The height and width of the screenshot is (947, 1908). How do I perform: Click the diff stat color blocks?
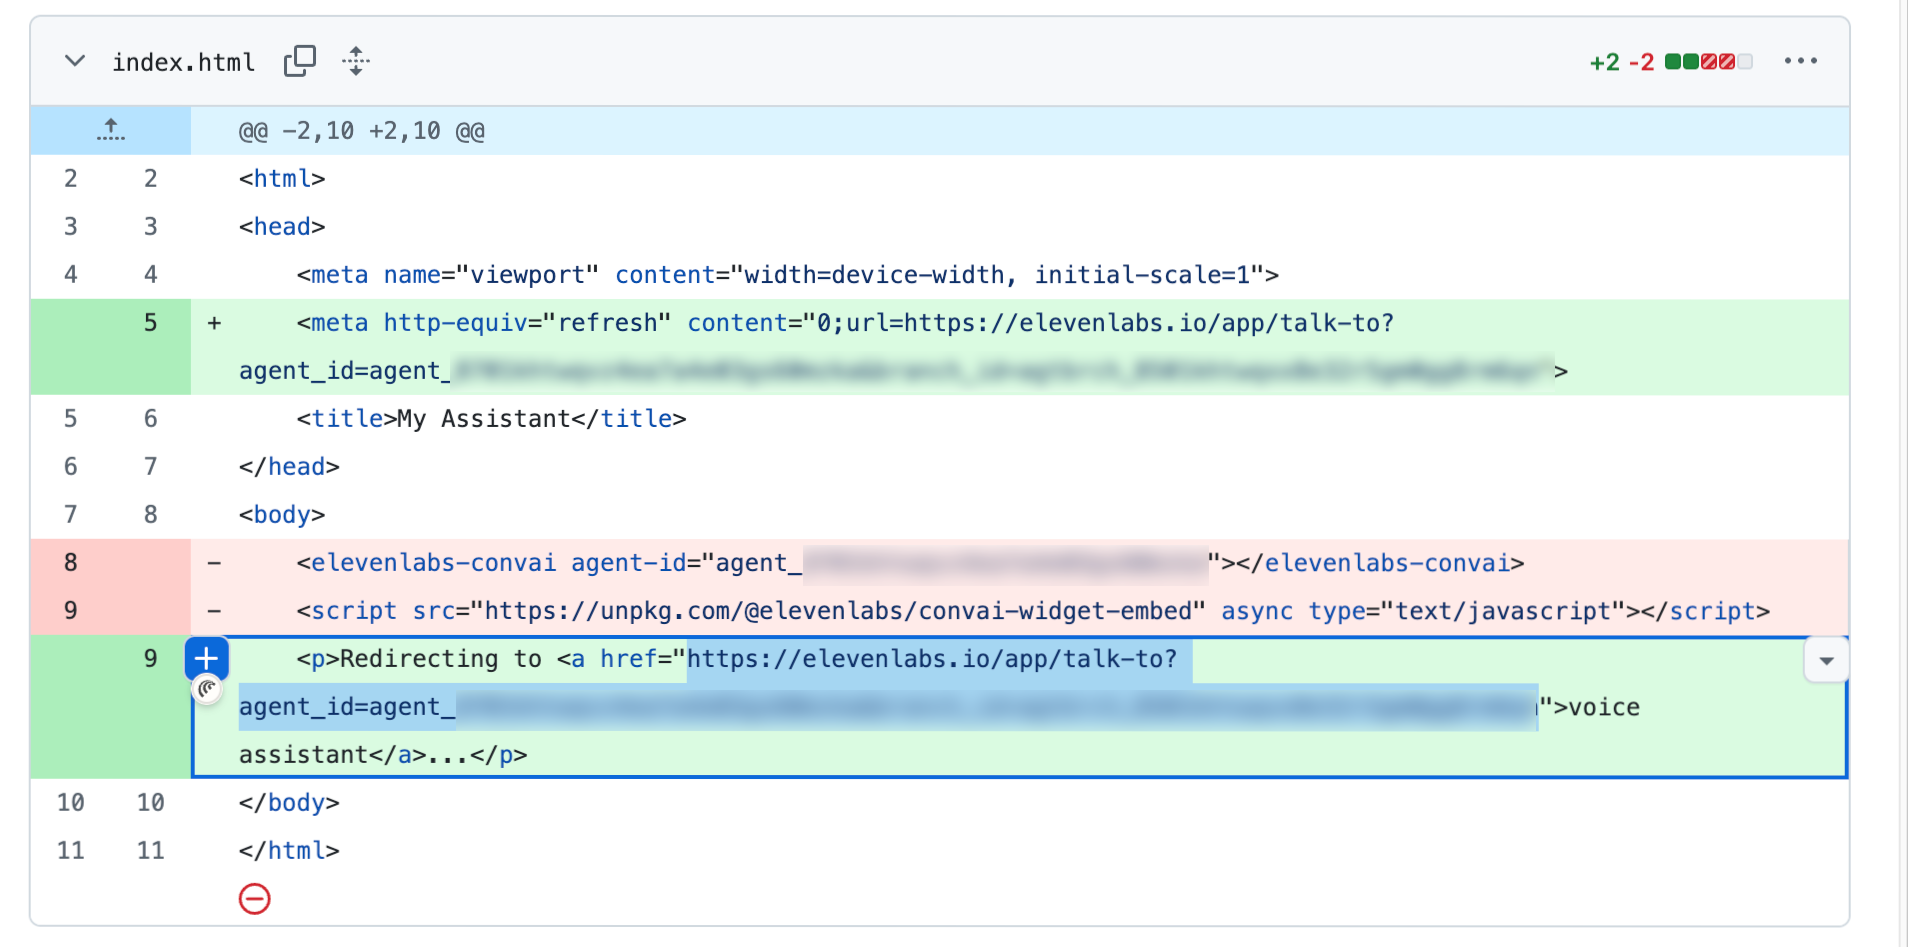coord(1709,62)
